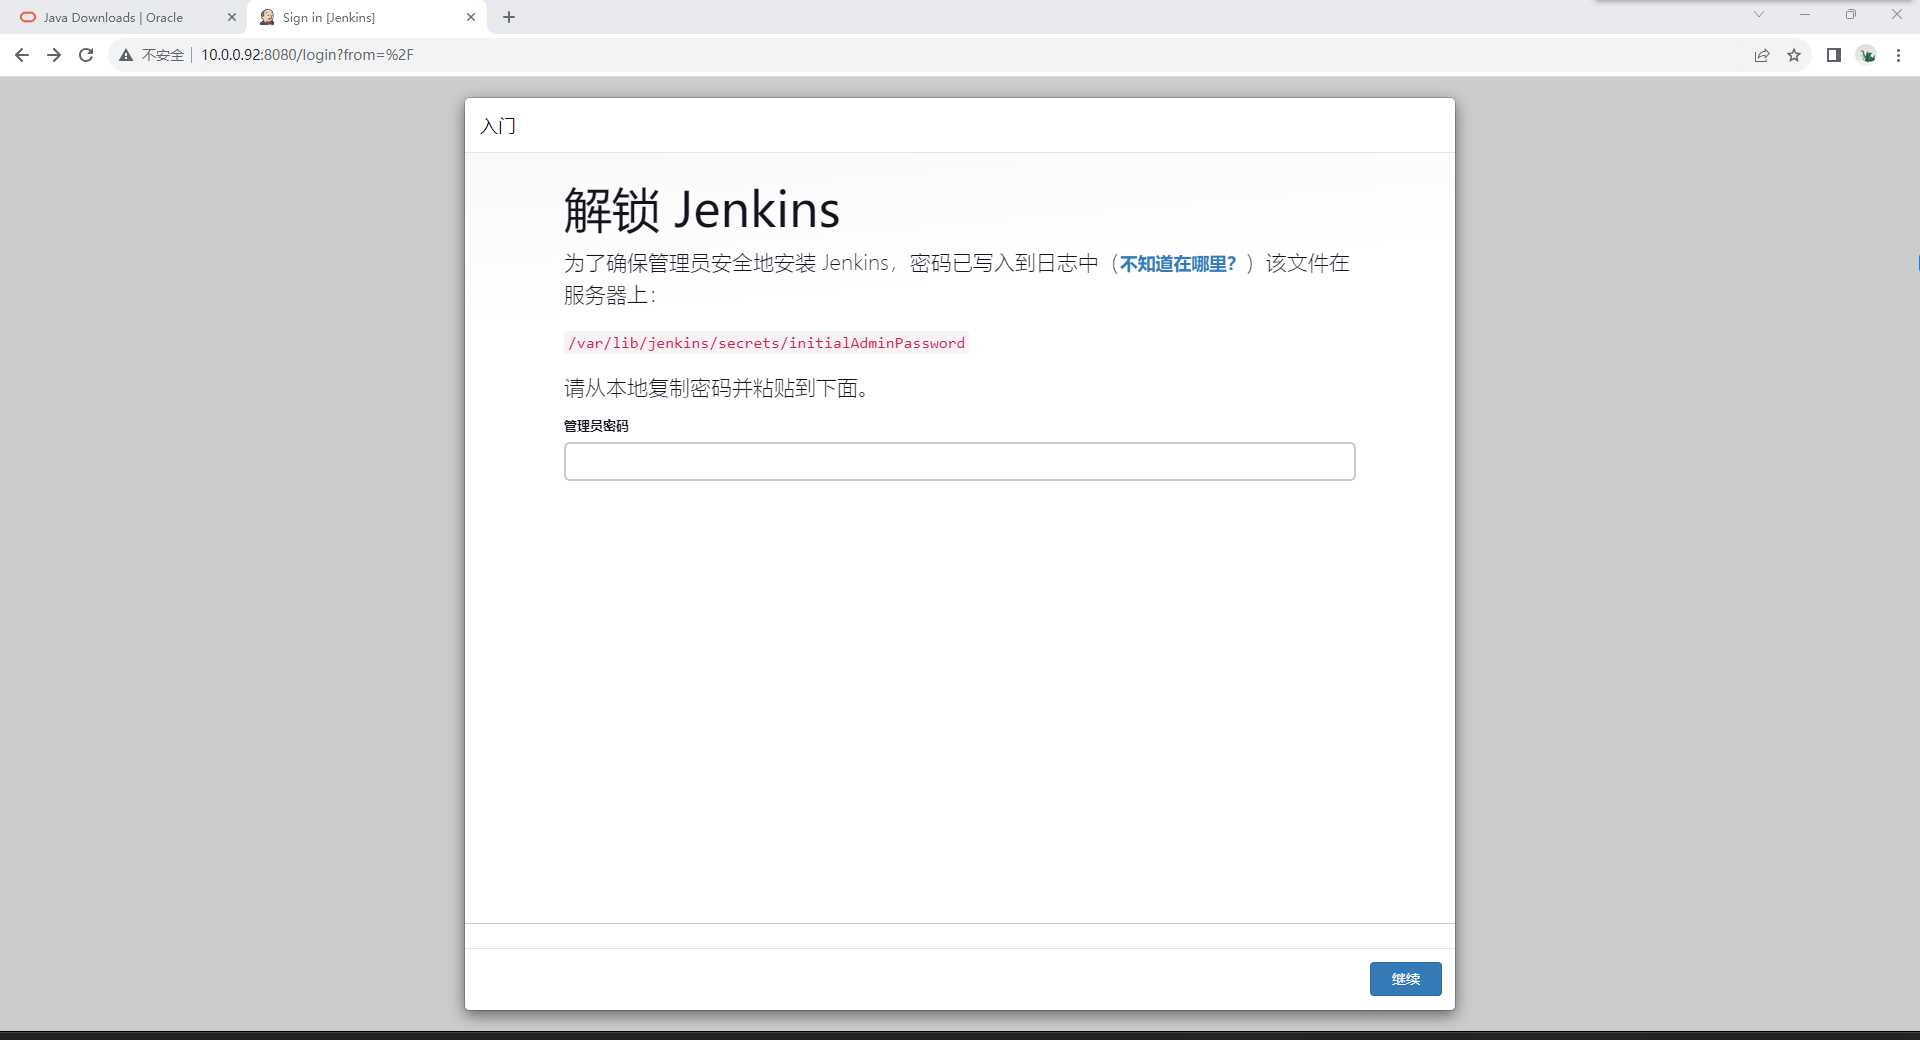1920x1040 pixels.
Task: Open a new browser tab
Action: [x=509, y=17]
